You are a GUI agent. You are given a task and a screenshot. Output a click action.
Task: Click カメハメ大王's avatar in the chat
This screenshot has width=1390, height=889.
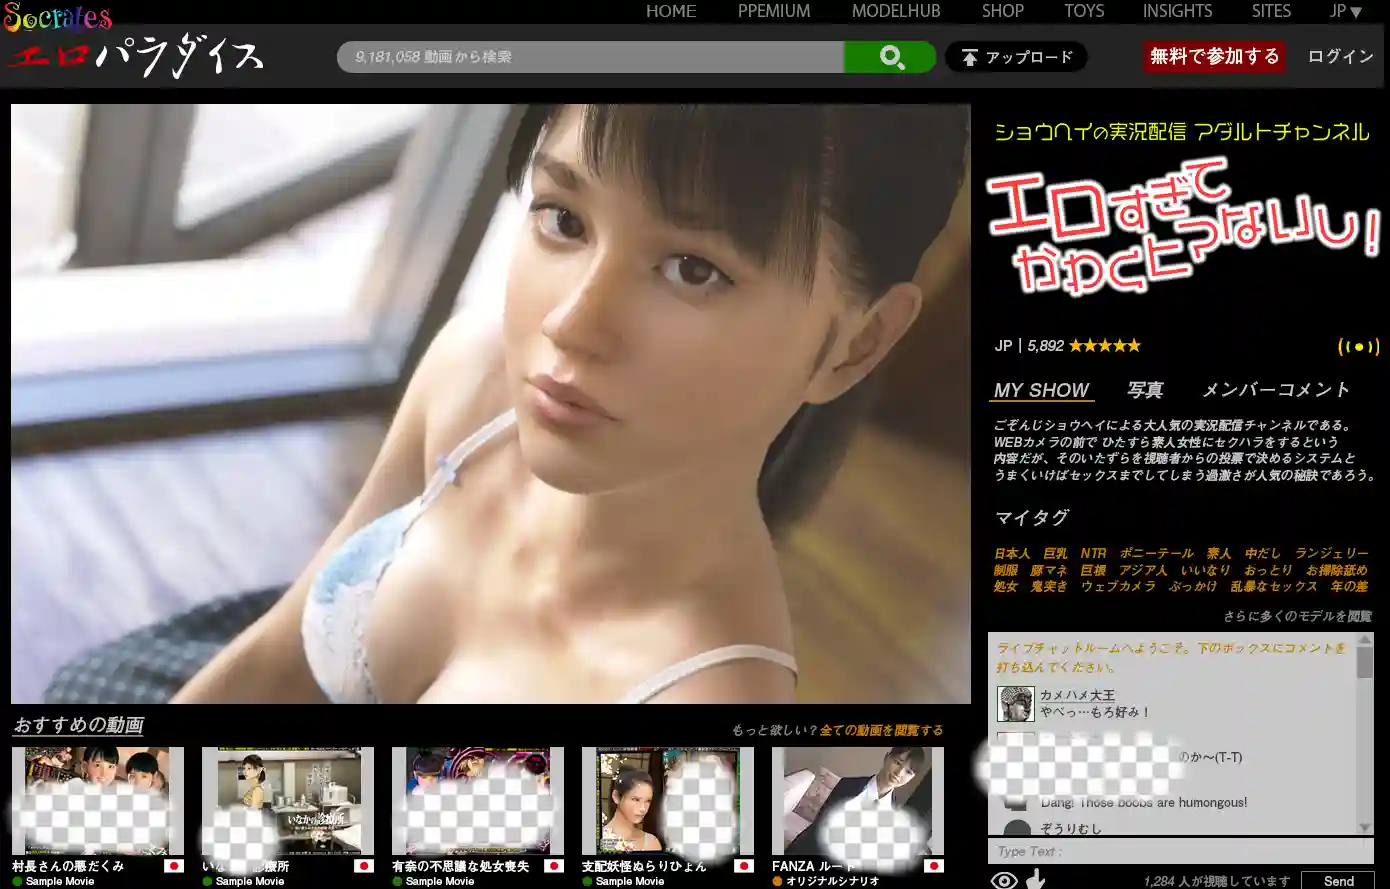(x=1017, y=703)
